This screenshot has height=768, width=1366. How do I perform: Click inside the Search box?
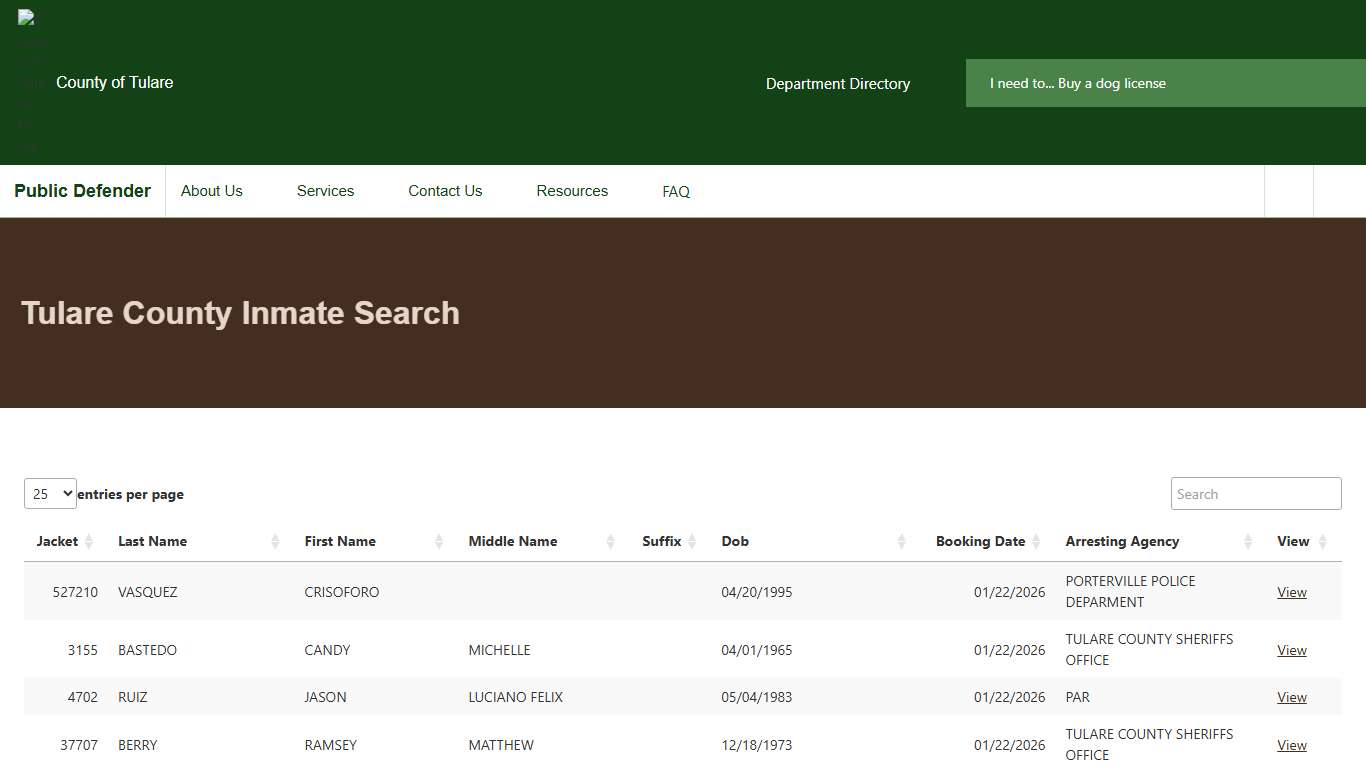(x=1255, y=493)
